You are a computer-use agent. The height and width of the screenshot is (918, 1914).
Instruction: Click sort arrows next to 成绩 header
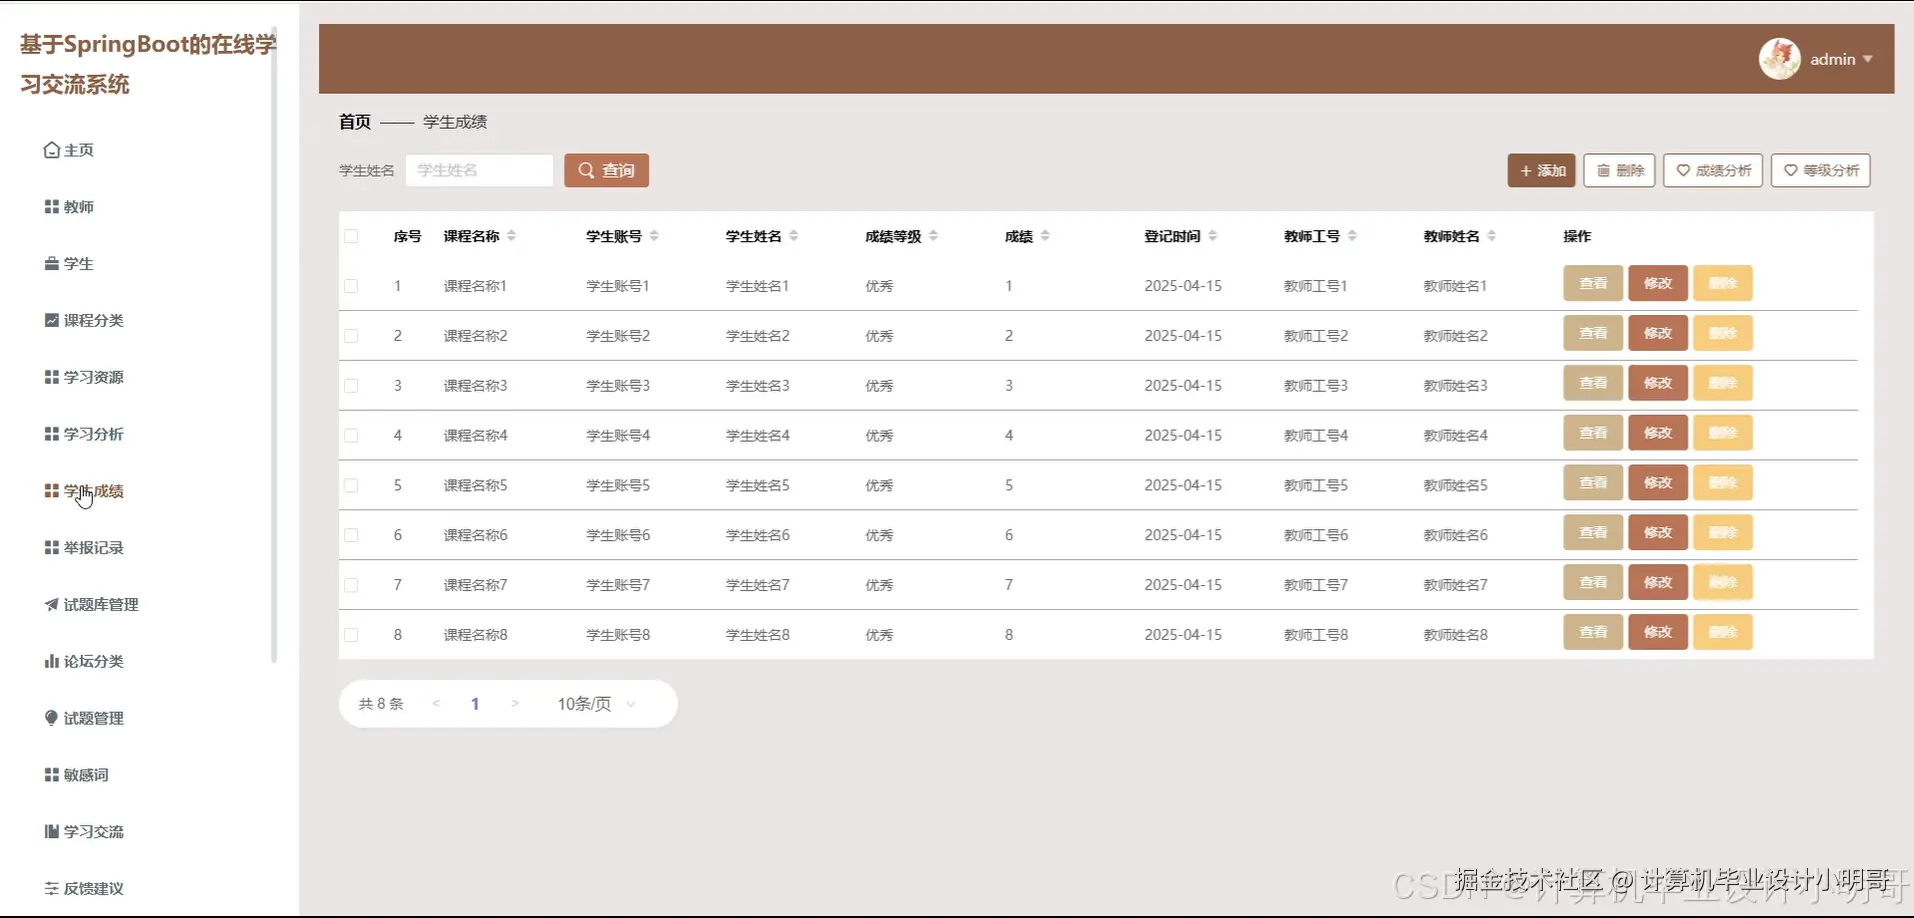1045,236
